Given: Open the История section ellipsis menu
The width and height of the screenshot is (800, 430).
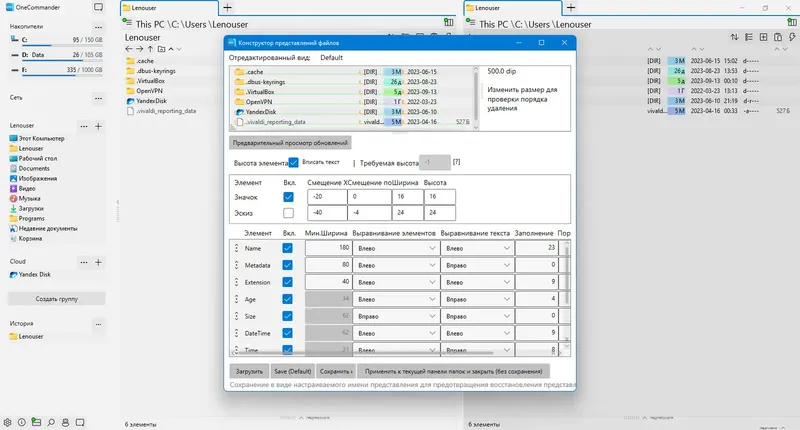Looking at the screenshot, I should coord(98,324).
